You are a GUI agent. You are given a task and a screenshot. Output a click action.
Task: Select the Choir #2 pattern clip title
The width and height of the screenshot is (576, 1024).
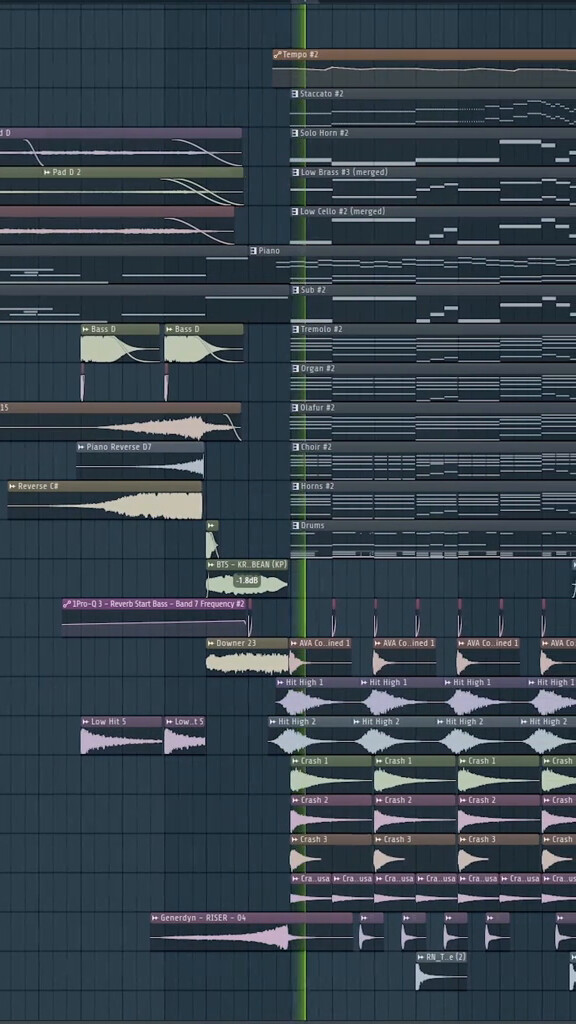[316, 447]
